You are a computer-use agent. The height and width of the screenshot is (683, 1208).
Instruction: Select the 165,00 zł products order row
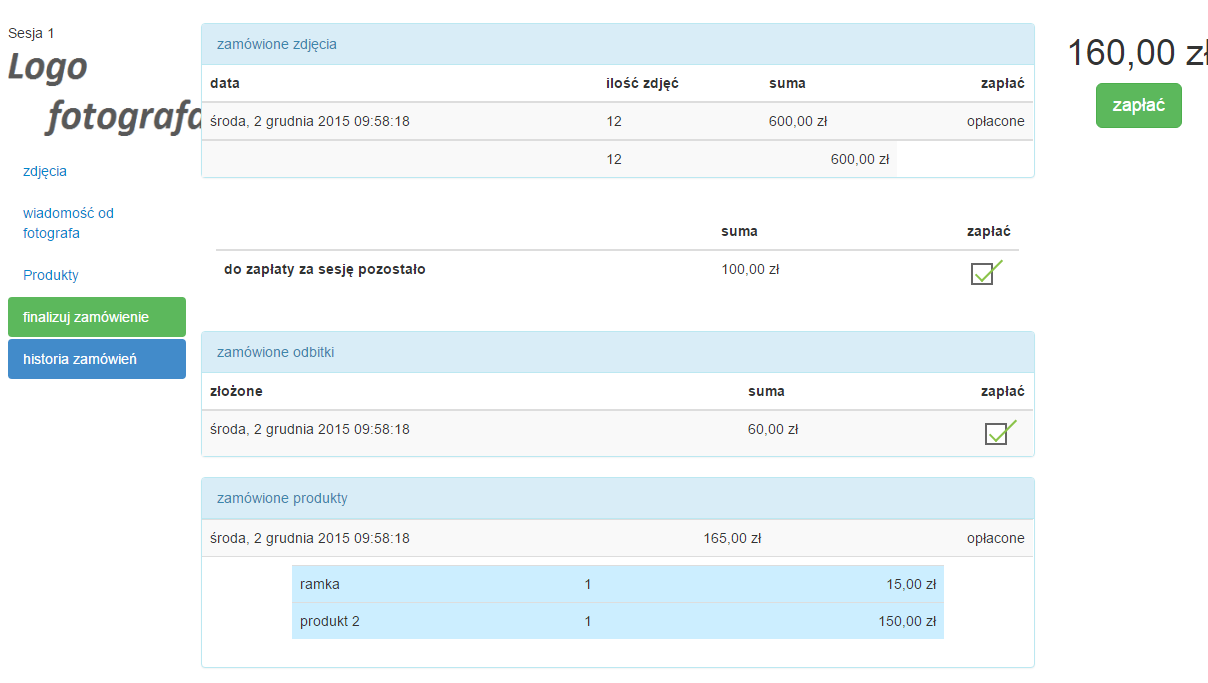point(617,538)
